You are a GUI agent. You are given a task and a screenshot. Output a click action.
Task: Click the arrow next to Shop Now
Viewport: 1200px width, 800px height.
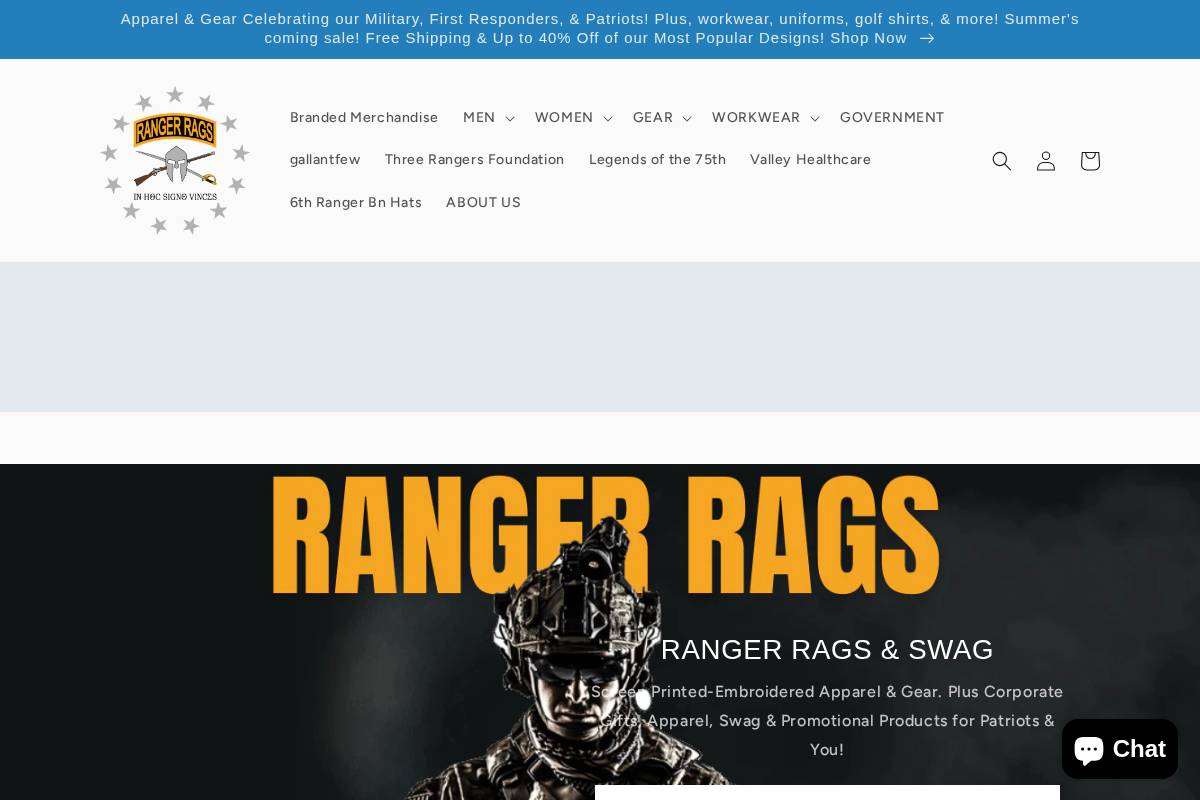(x=926, y=38)
